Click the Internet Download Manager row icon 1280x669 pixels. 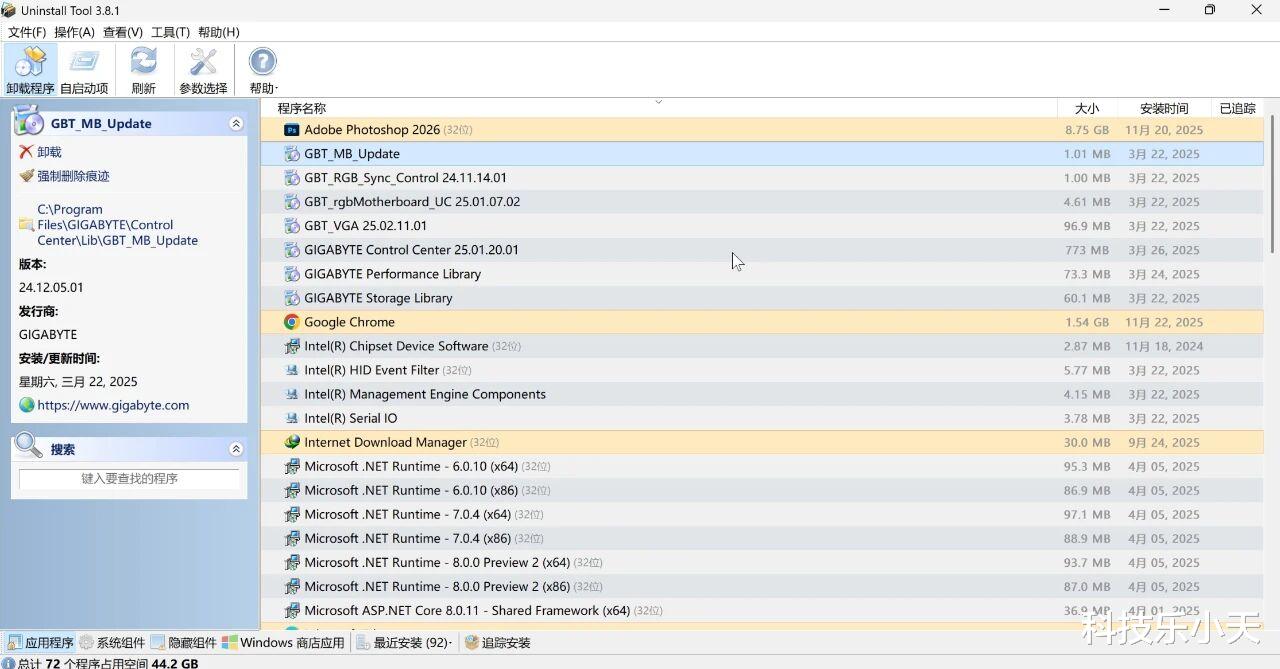tap(292, 442)
